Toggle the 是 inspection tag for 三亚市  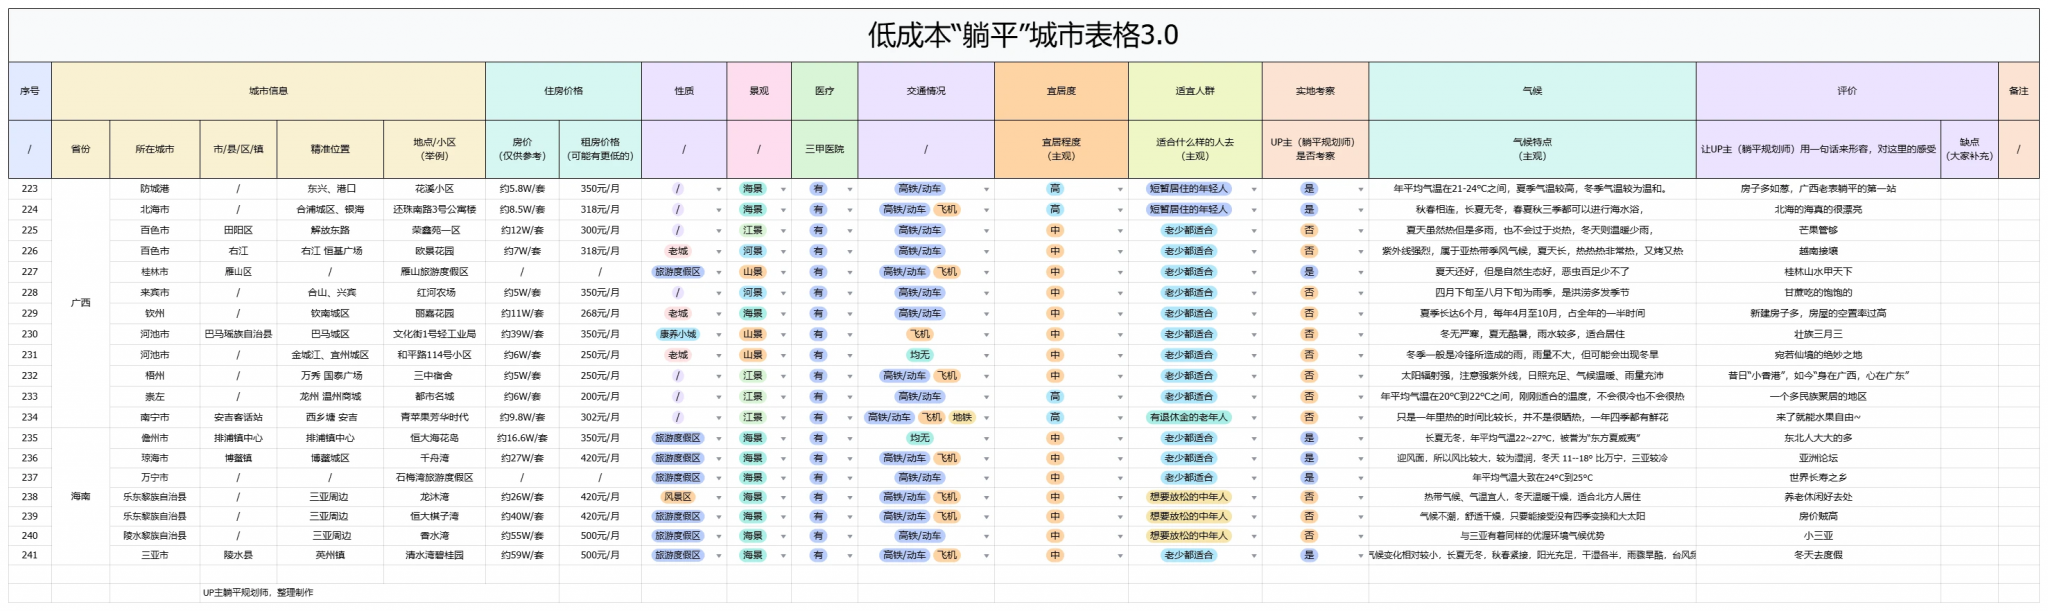tap(1308, 555)
